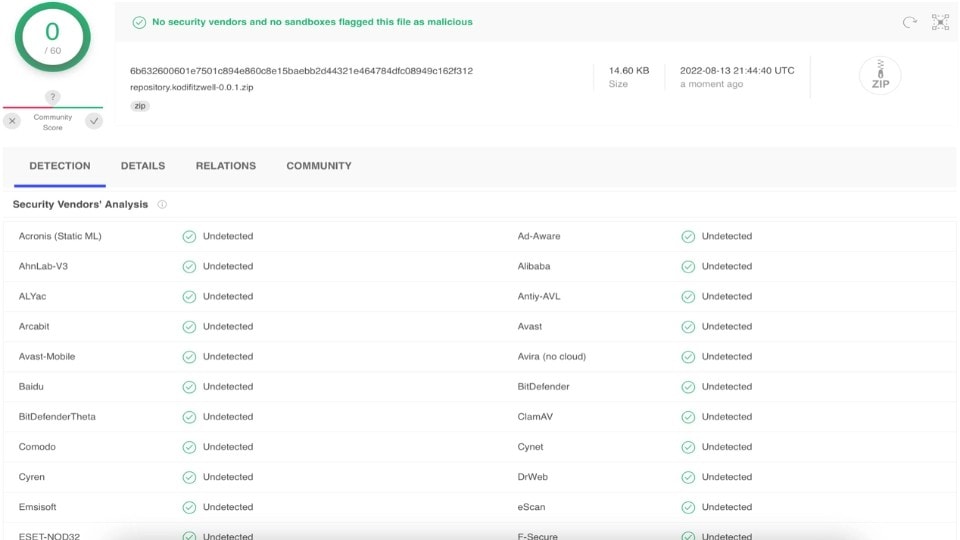Click the Acronis Undetected check icon
The image size is (960, 540).
click(188, 237)
